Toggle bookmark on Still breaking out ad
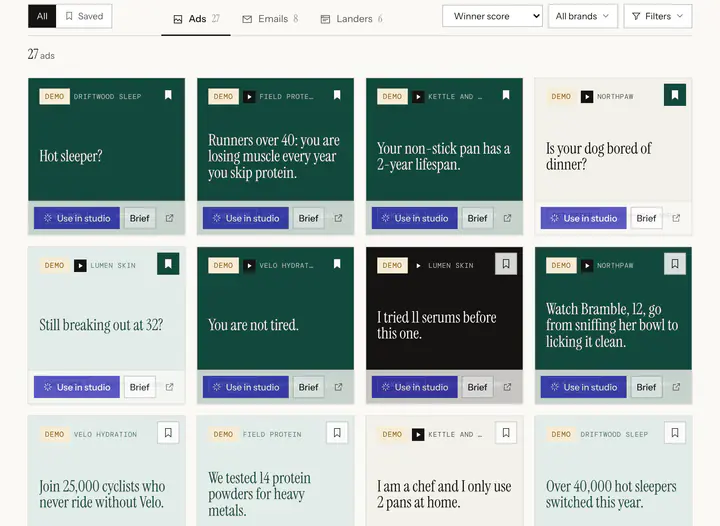This screenshot has height=526, width=720. (168, 264)
